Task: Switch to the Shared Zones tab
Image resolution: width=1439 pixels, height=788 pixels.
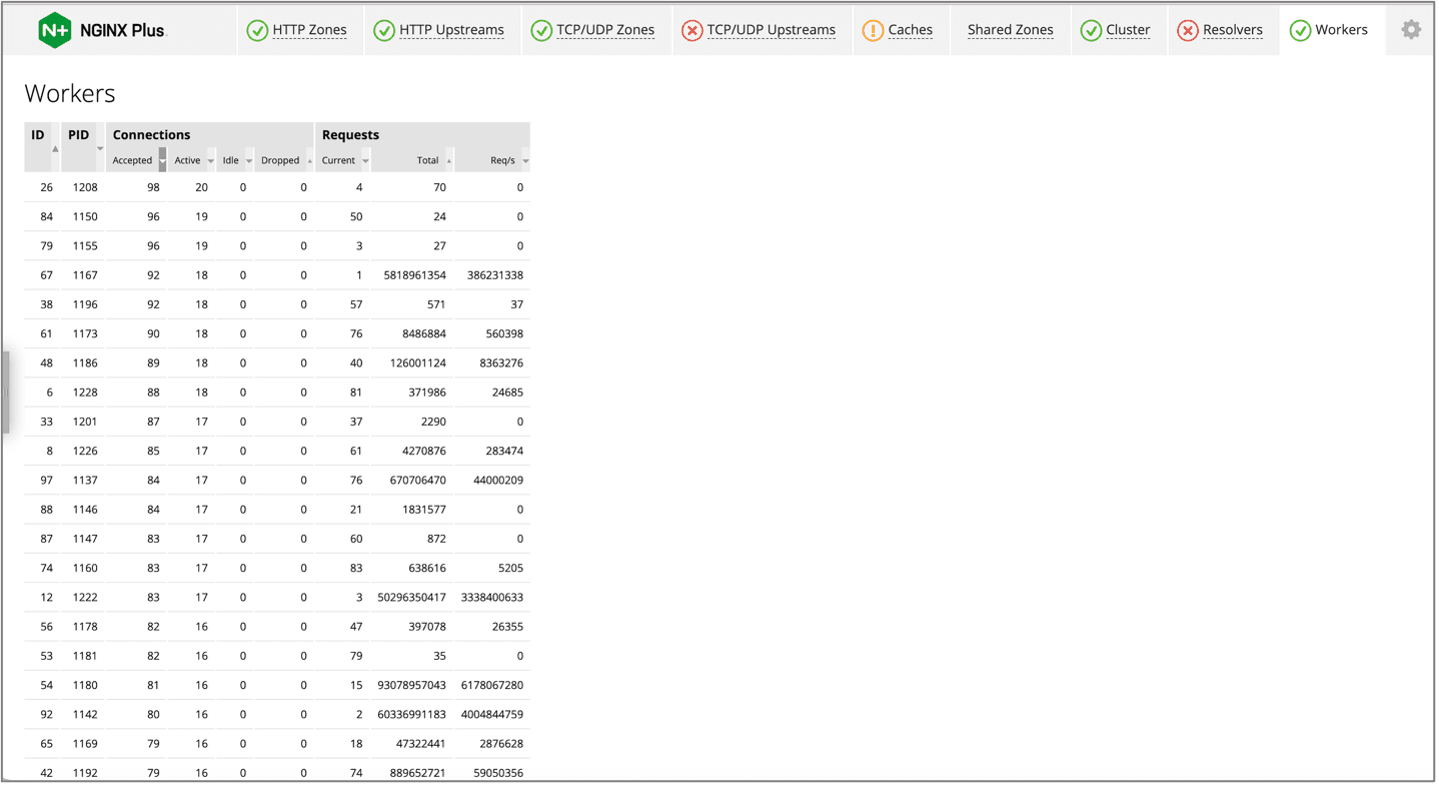Action: click(x=1009, y=30)
